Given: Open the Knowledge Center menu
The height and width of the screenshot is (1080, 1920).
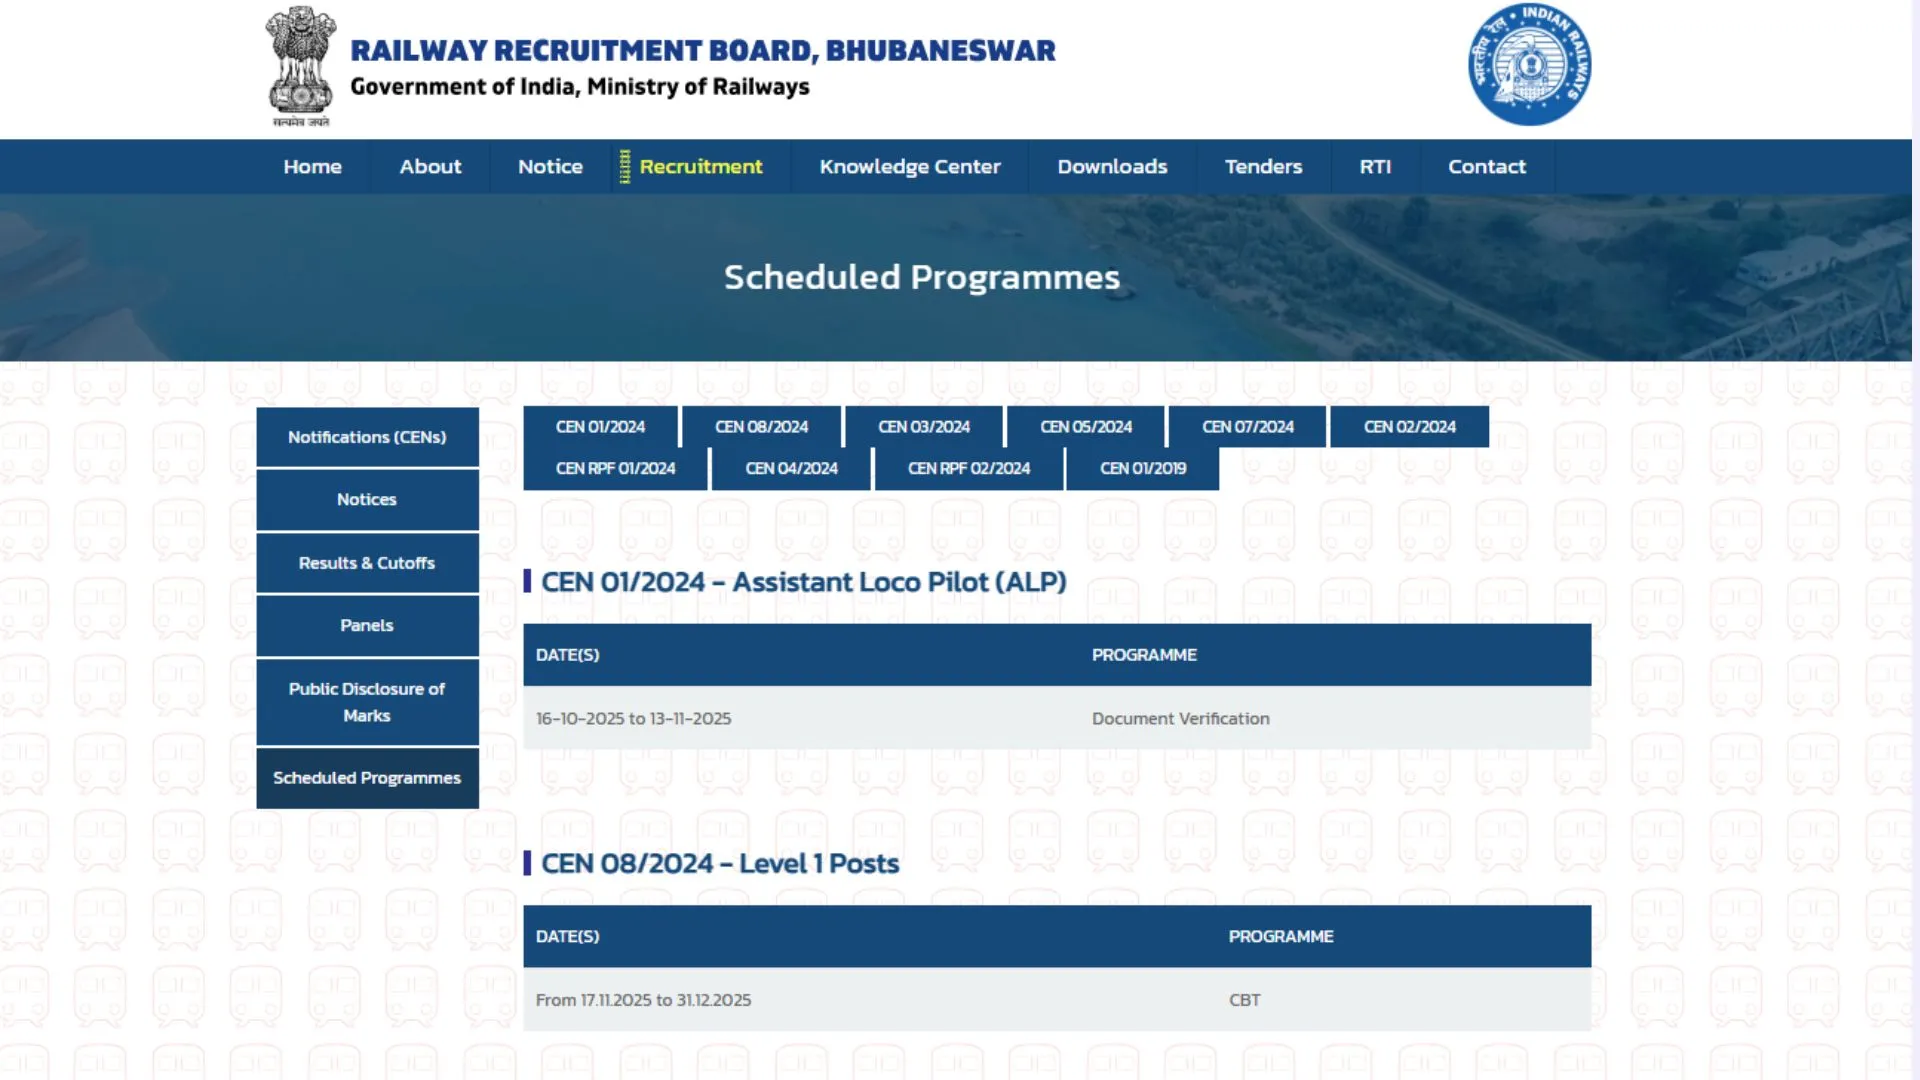Looking at the screenshot, I should click(x=909, y=166).
